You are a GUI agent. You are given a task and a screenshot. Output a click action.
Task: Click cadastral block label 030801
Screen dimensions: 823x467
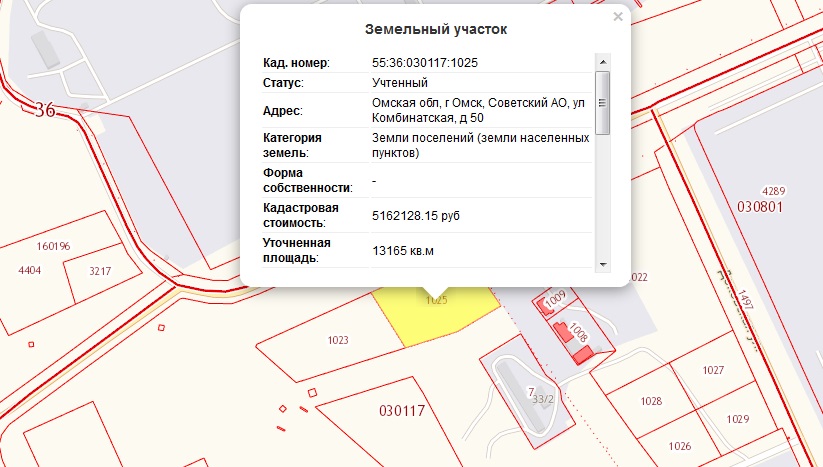(759, 207)
